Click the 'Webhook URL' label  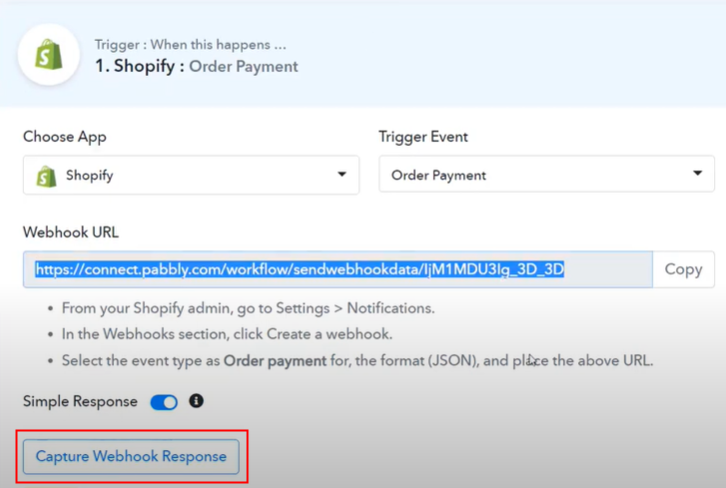[71, 232]
